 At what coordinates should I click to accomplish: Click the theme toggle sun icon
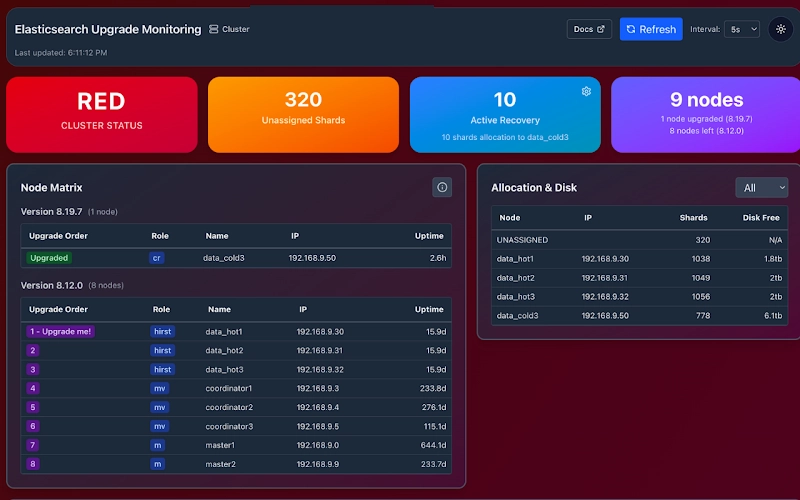[x=781, y=29]
